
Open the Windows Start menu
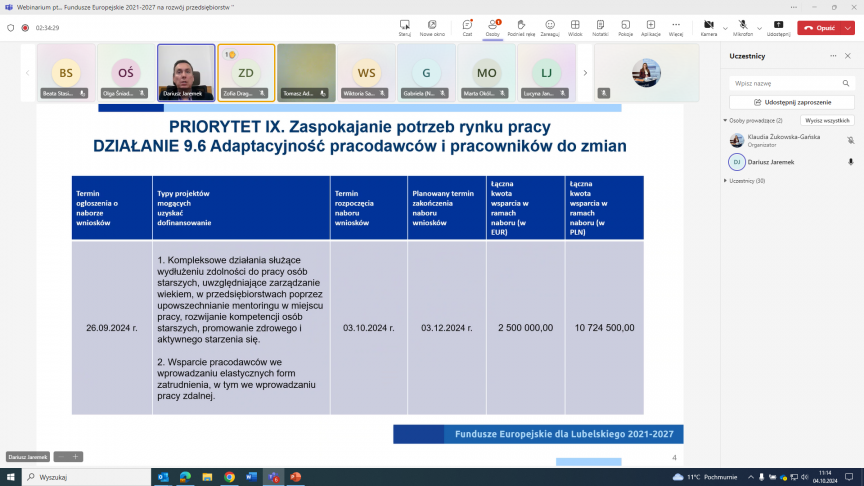(10, 477)
